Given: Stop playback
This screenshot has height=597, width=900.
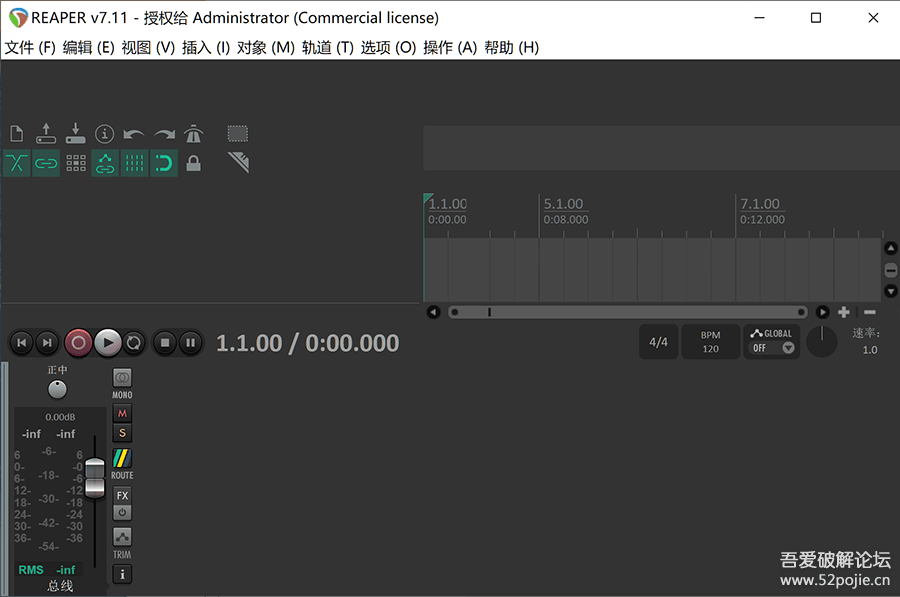Looking at the screenshot, I should point(165,343).
